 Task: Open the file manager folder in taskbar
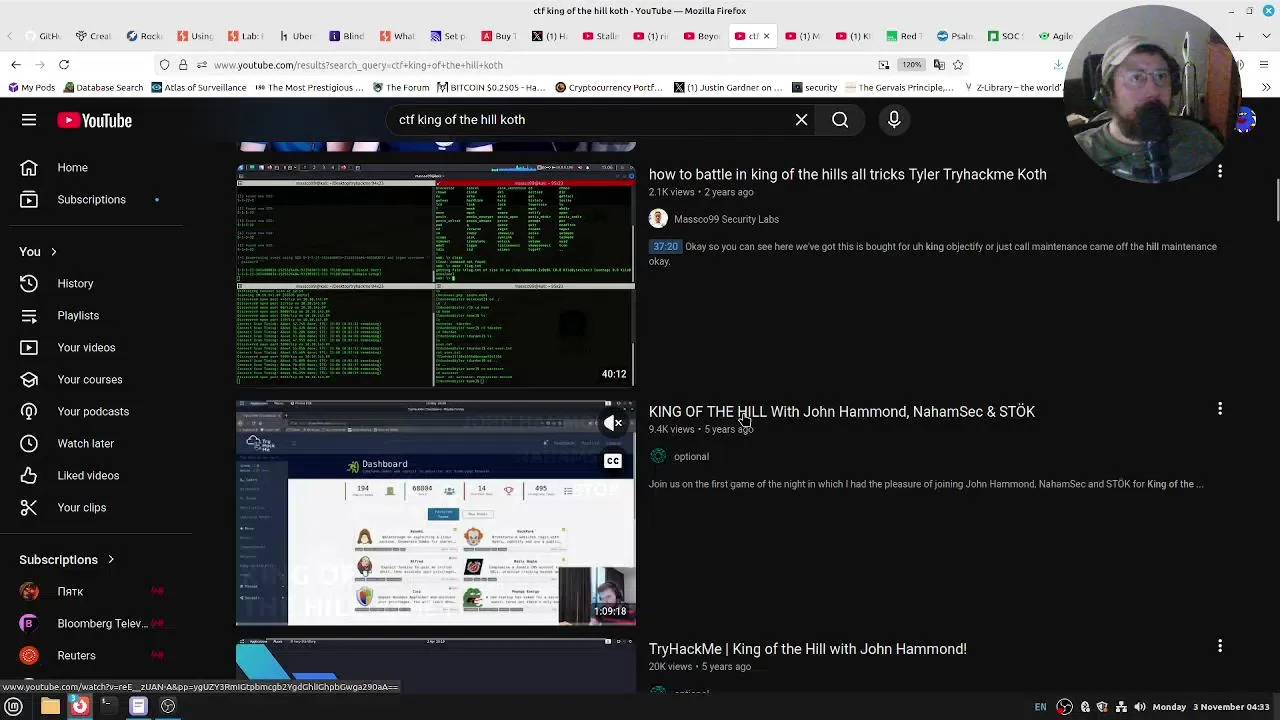coord(50,707)
